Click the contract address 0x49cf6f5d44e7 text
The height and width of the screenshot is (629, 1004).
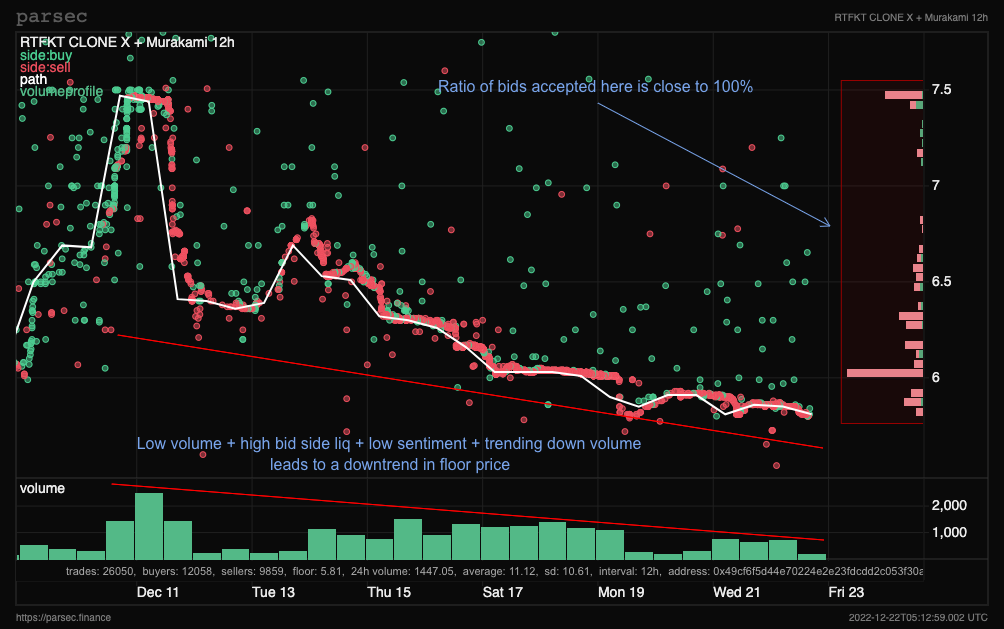(795, 571)
